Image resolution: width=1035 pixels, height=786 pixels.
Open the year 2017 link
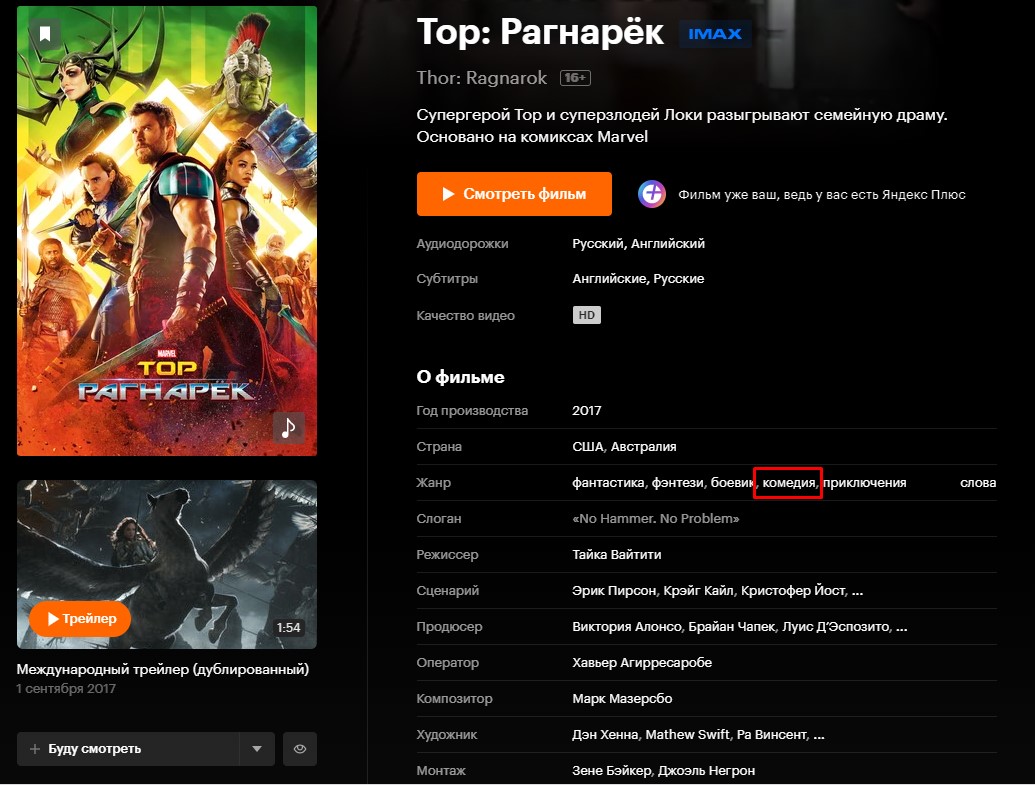pyautogui.click(x=586, y=410)
